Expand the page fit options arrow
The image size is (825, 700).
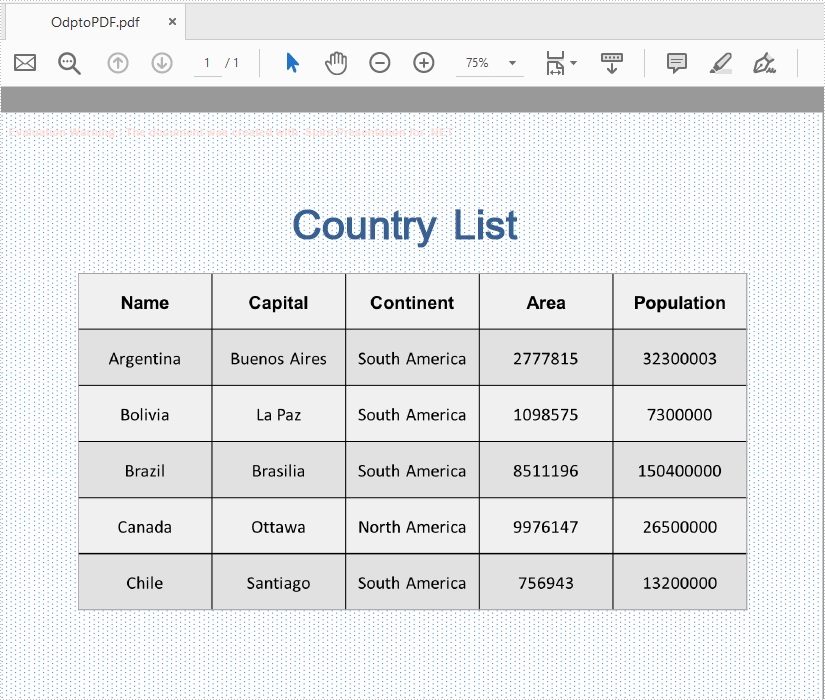coord(574,63)
